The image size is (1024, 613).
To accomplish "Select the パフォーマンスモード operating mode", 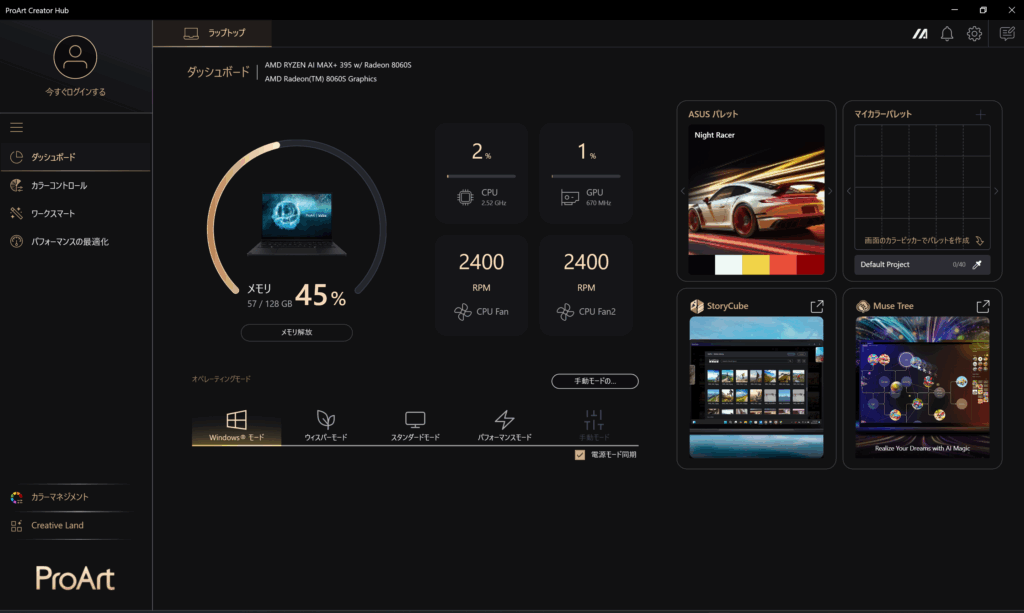I will 504,425.
